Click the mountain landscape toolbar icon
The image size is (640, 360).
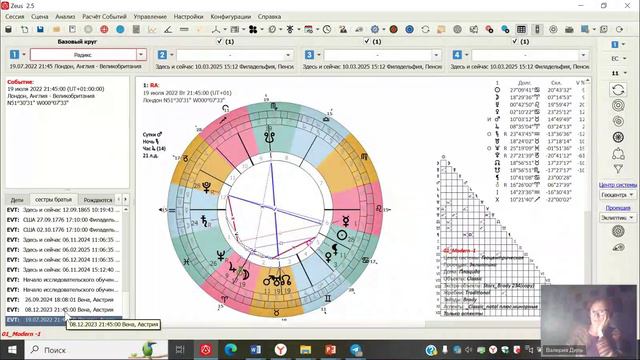coord(343,29)
